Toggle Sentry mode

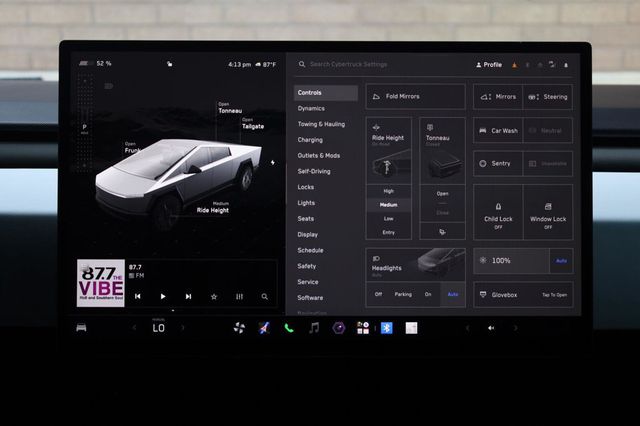pos(498,164)
